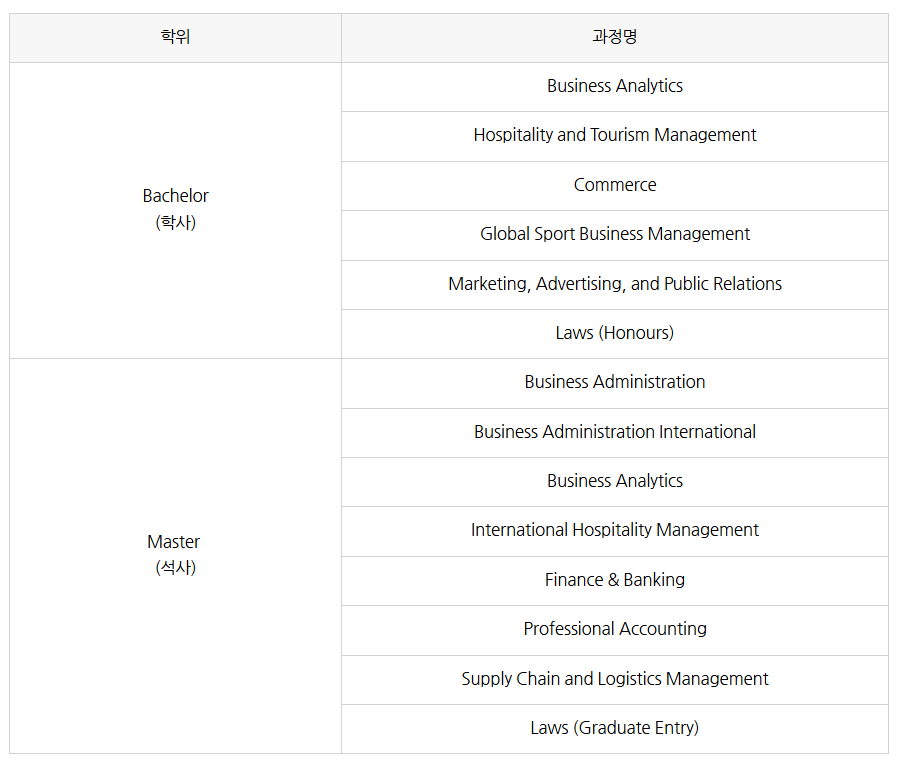Select the Master degree label
Screen dimensions: 898x762
(x=174, y=542)
